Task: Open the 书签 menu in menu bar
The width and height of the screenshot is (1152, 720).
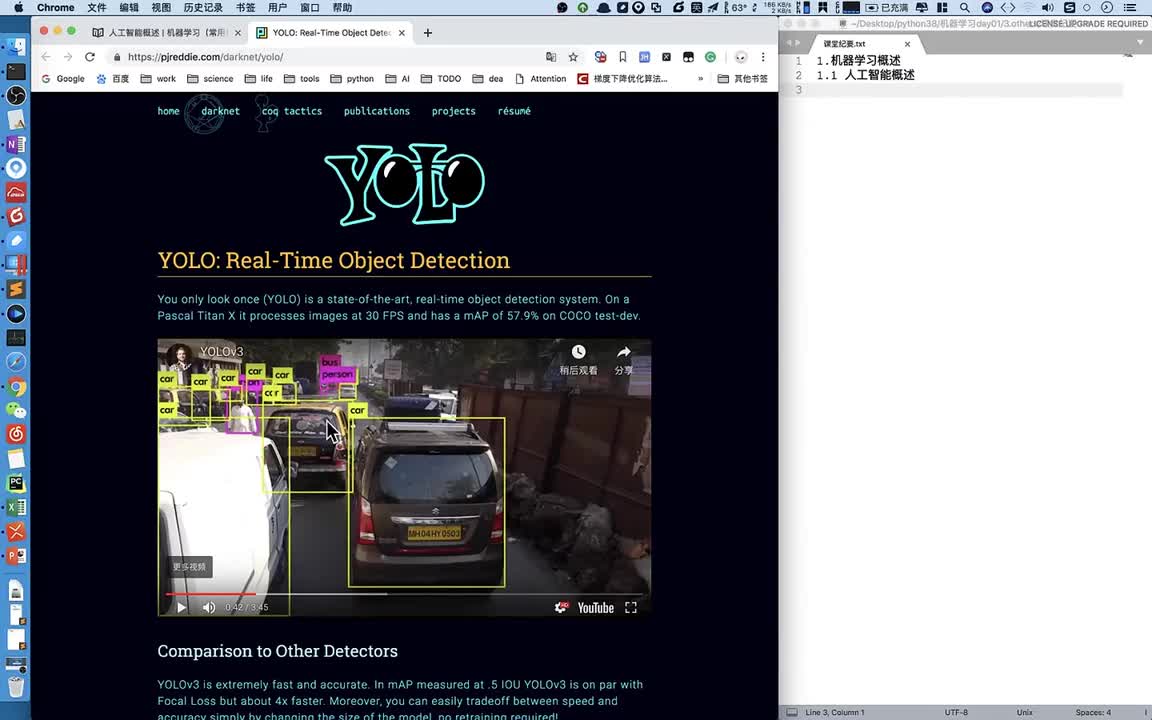Action: tap(245, 7)
